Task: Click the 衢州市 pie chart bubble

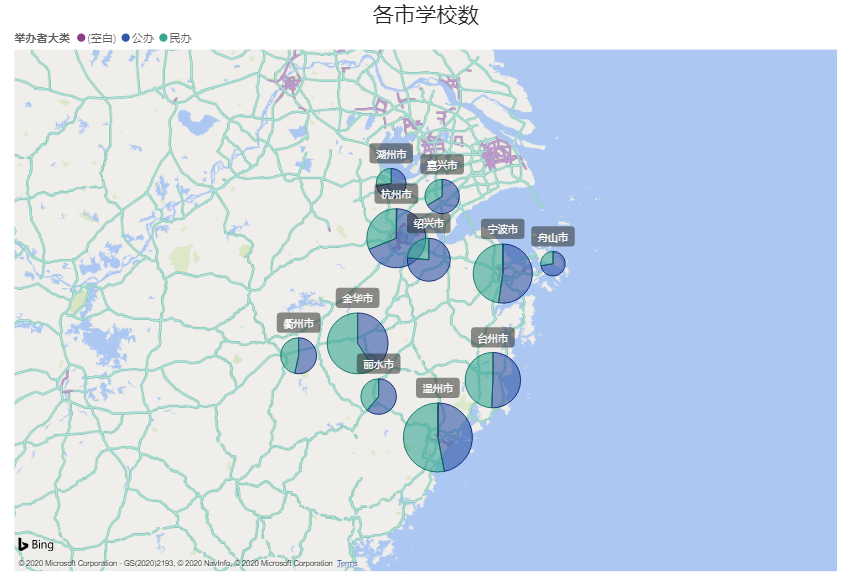Action: point(298,355)
